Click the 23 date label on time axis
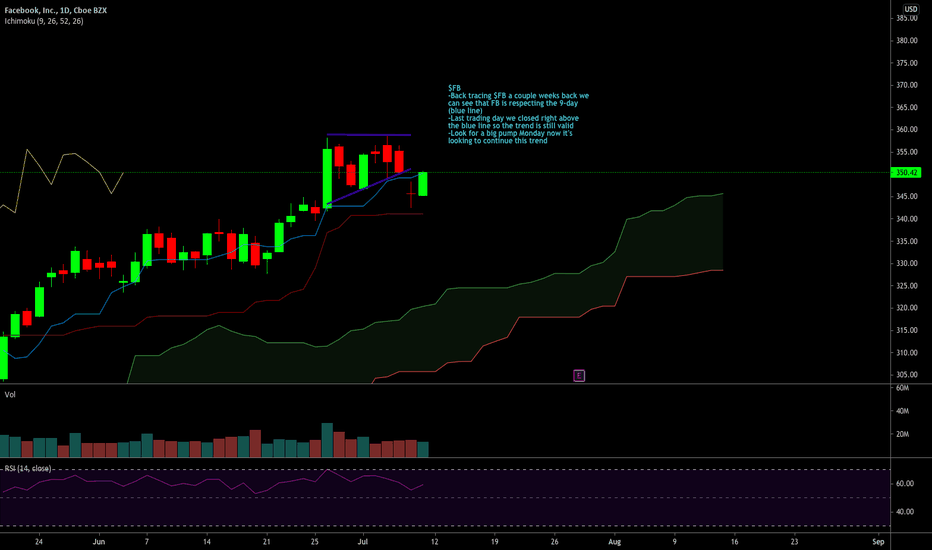Screen dimensions: 932x550 pyautogui.click(x=795, y=542)
